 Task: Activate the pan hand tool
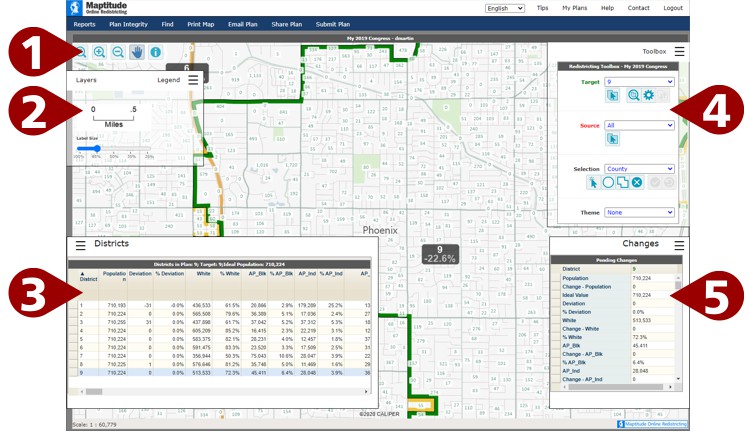137,52
